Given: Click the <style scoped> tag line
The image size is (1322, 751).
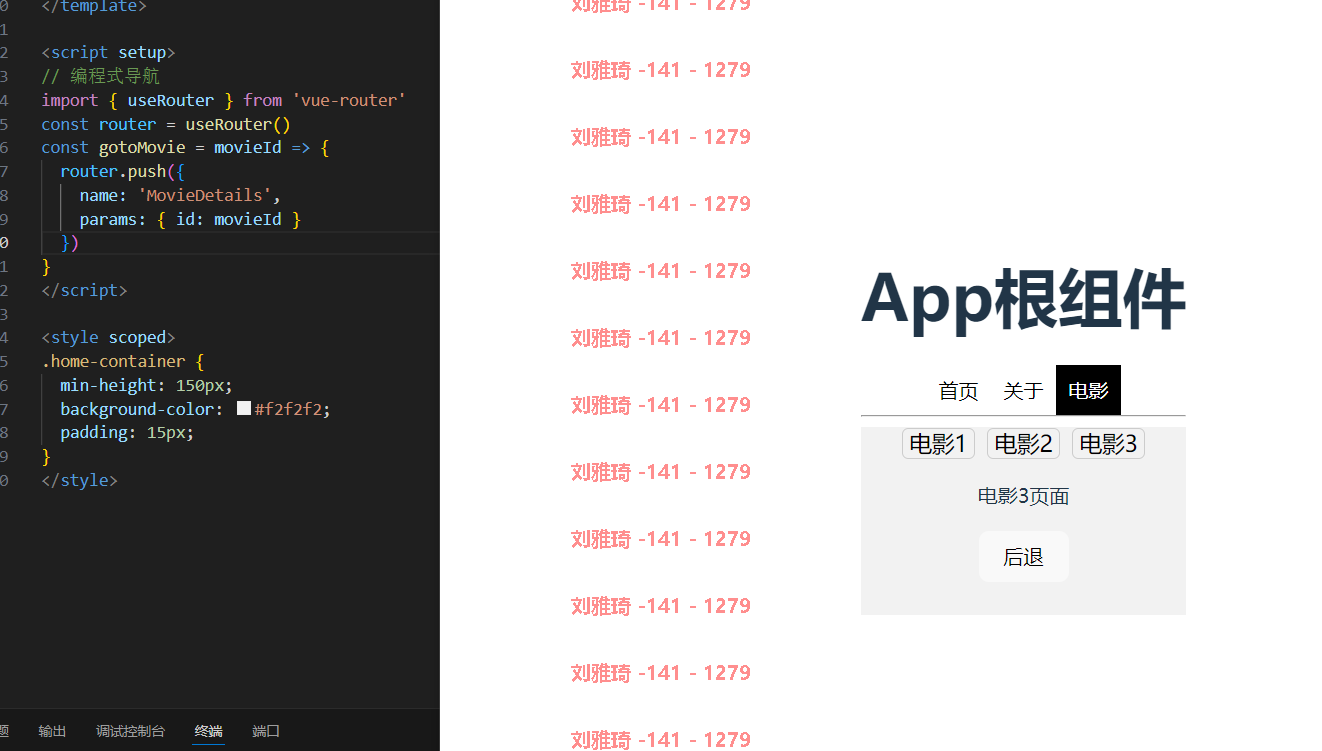Looking at the screenshot, I should tap(108, 337).
